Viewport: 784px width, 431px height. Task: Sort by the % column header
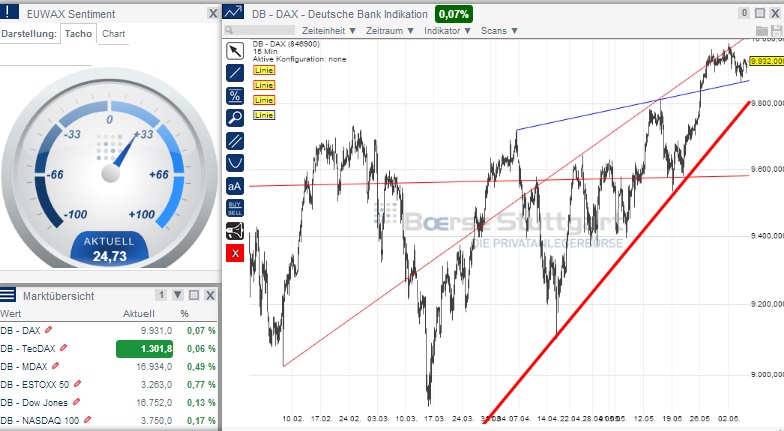(x=184, y=314)
